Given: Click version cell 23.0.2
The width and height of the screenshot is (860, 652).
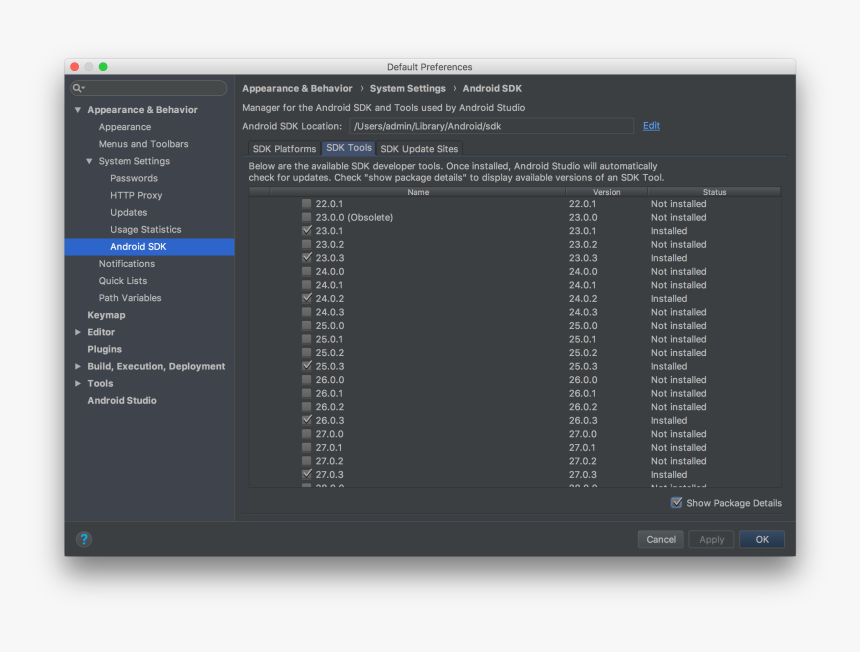Looking at the screenshot, I should click(583, 244).
